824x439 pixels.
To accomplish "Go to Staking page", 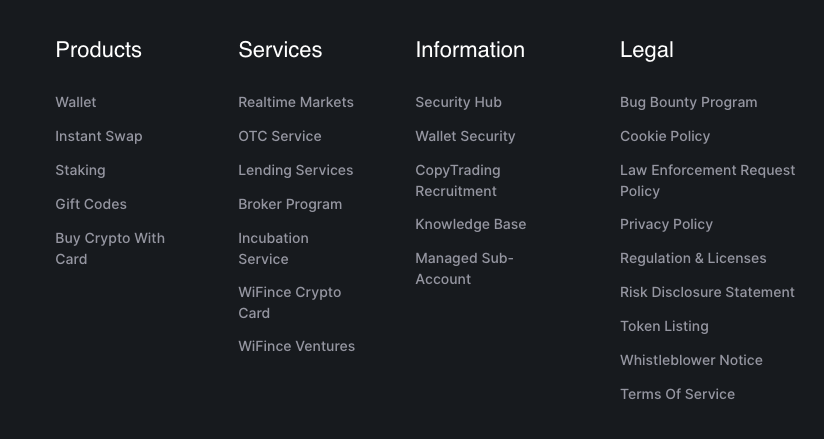I will (x=80, y=170).
